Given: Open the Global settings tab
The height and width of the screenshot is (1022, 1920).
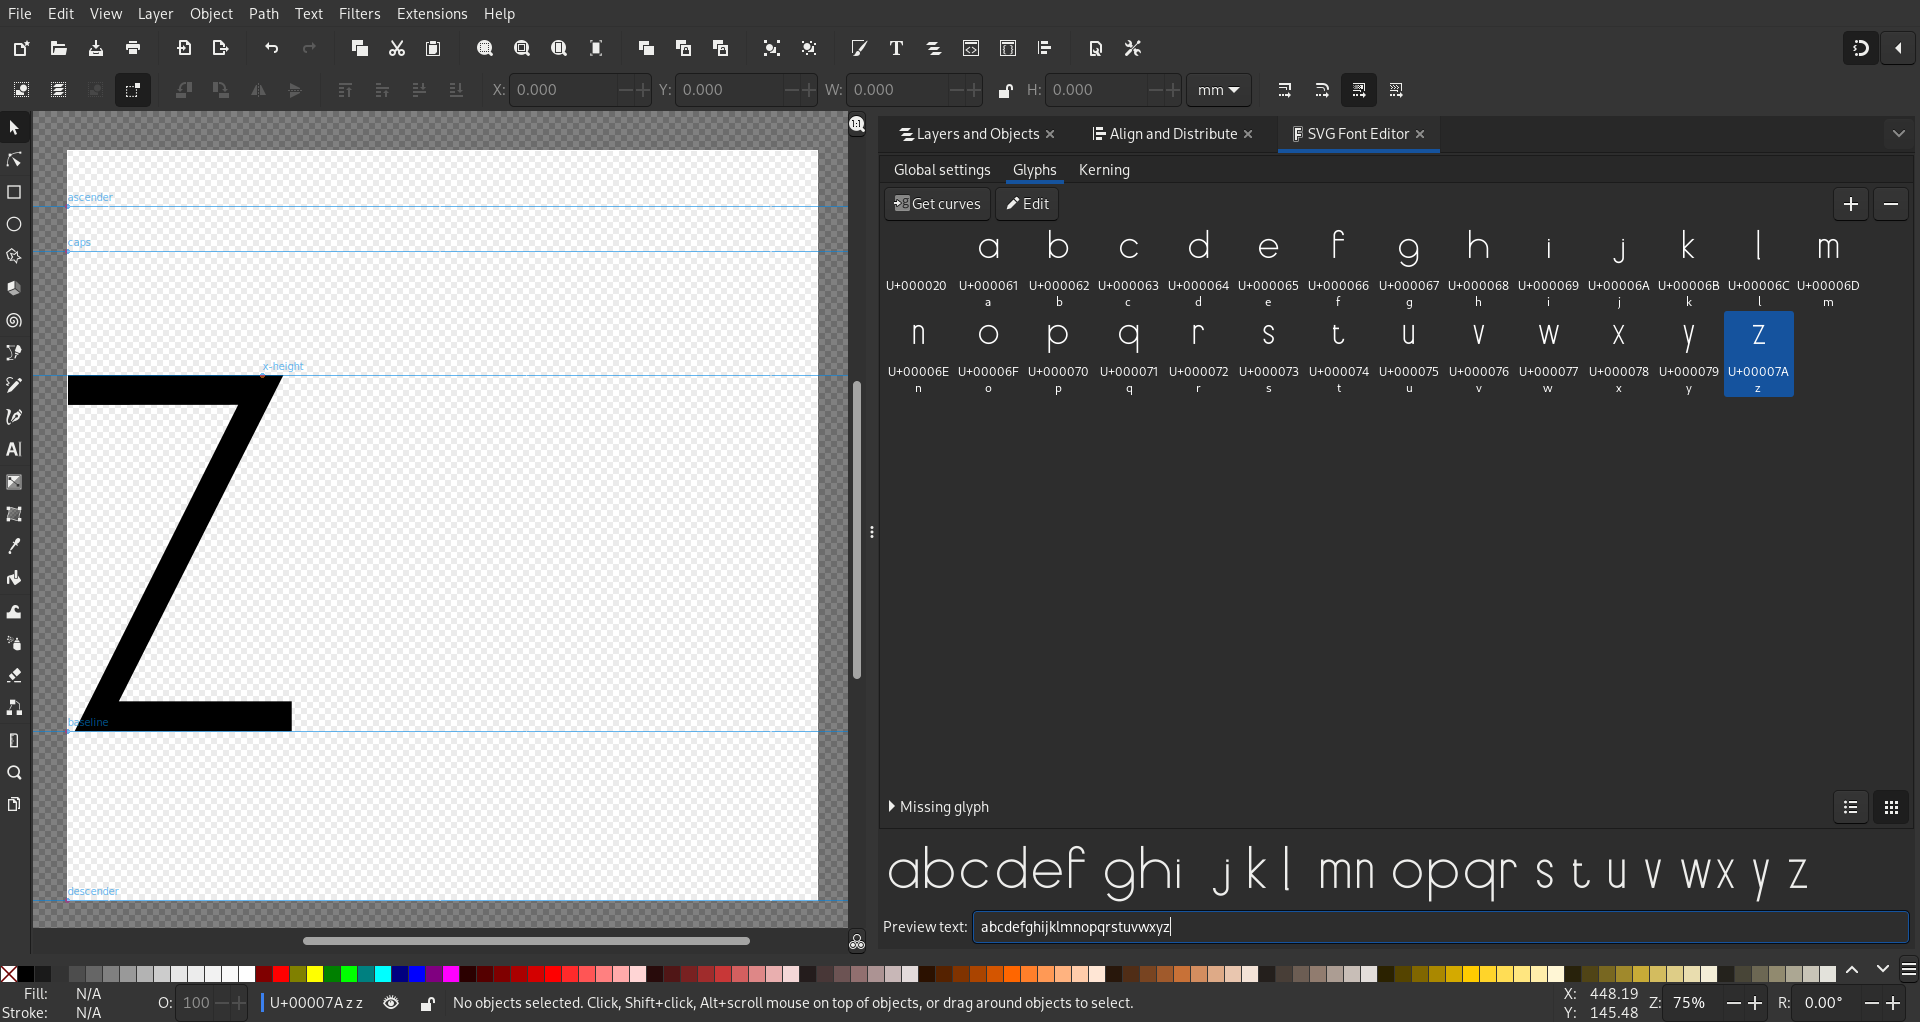Looking at the screenshot, I should pos(942,170).
